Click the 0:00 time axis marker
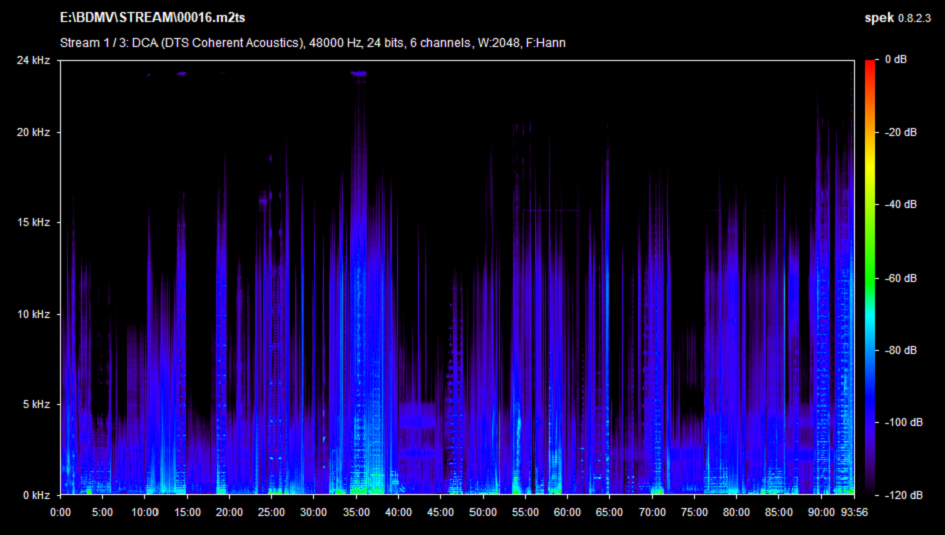This screenshot has height=535, width=945. (60, 512)
